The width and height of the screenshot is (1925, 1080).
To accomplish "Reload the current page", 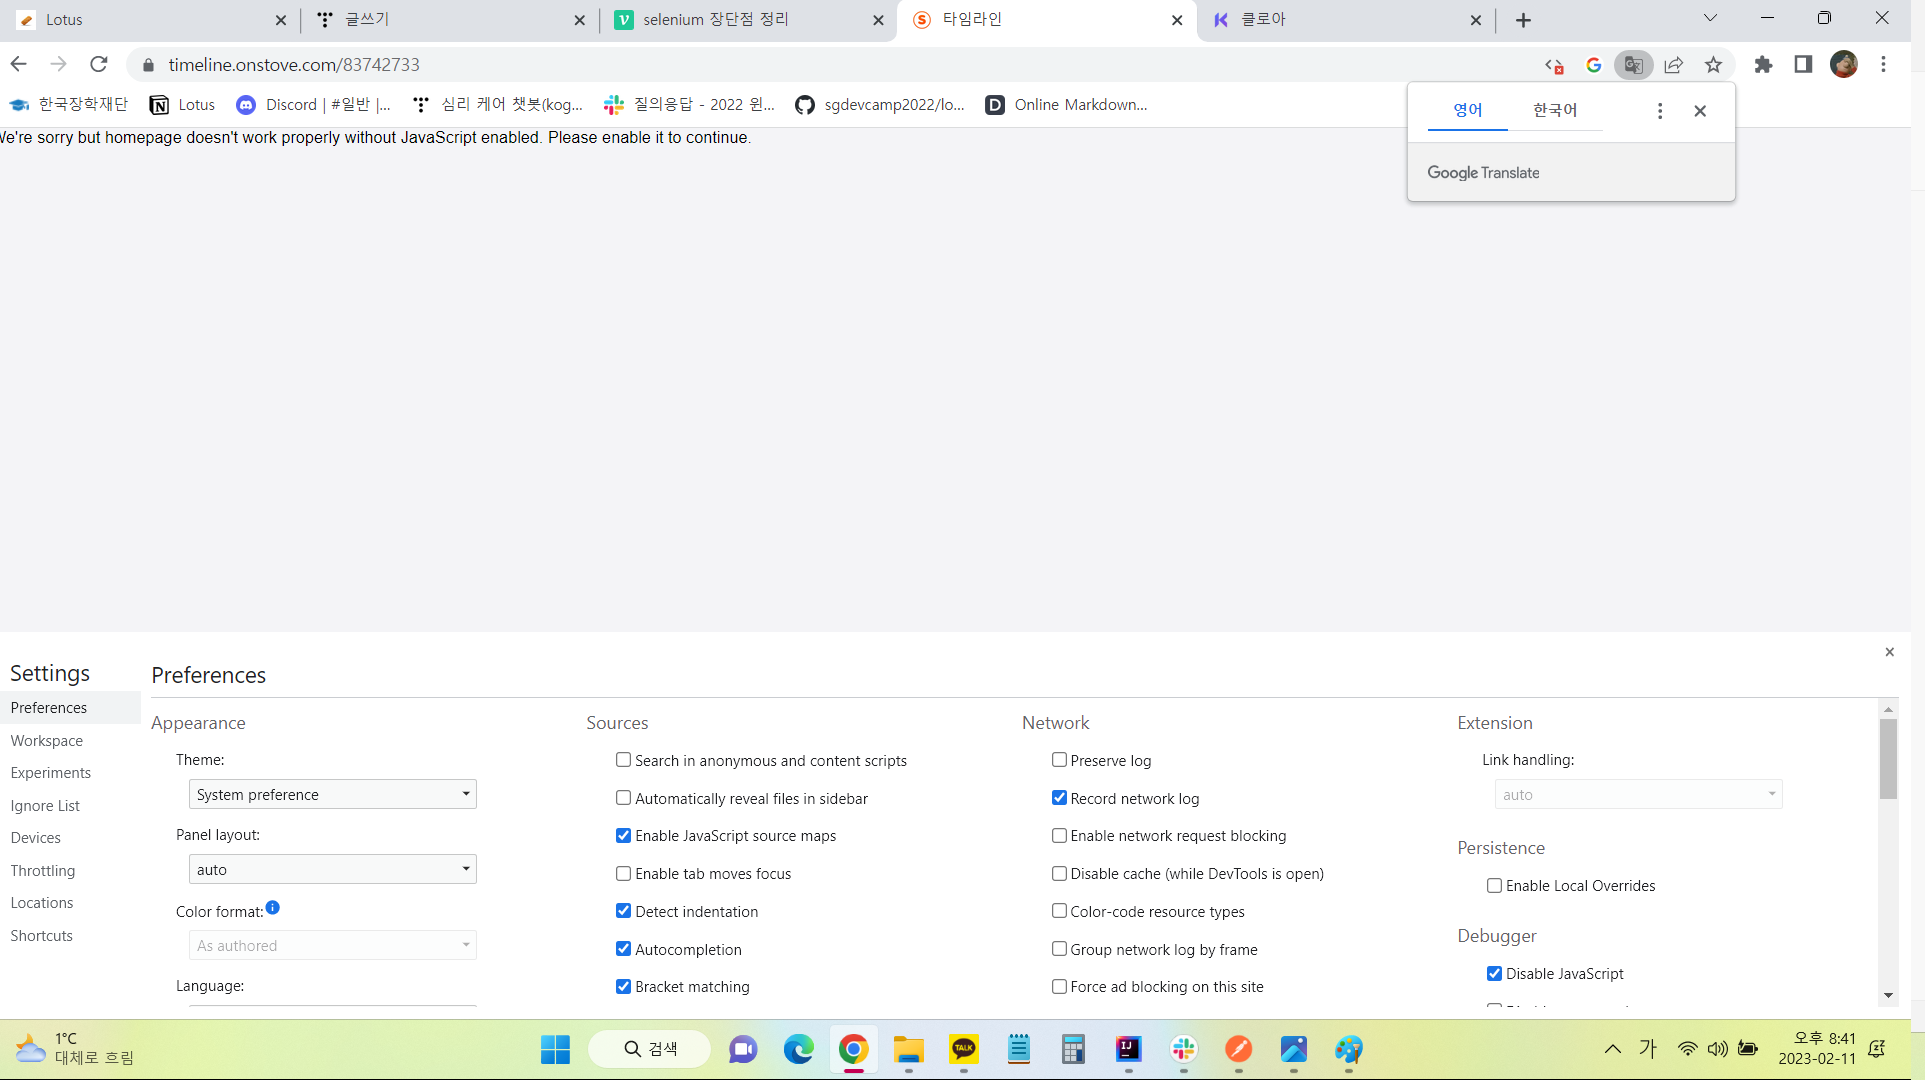I will (x=98, y=65).
